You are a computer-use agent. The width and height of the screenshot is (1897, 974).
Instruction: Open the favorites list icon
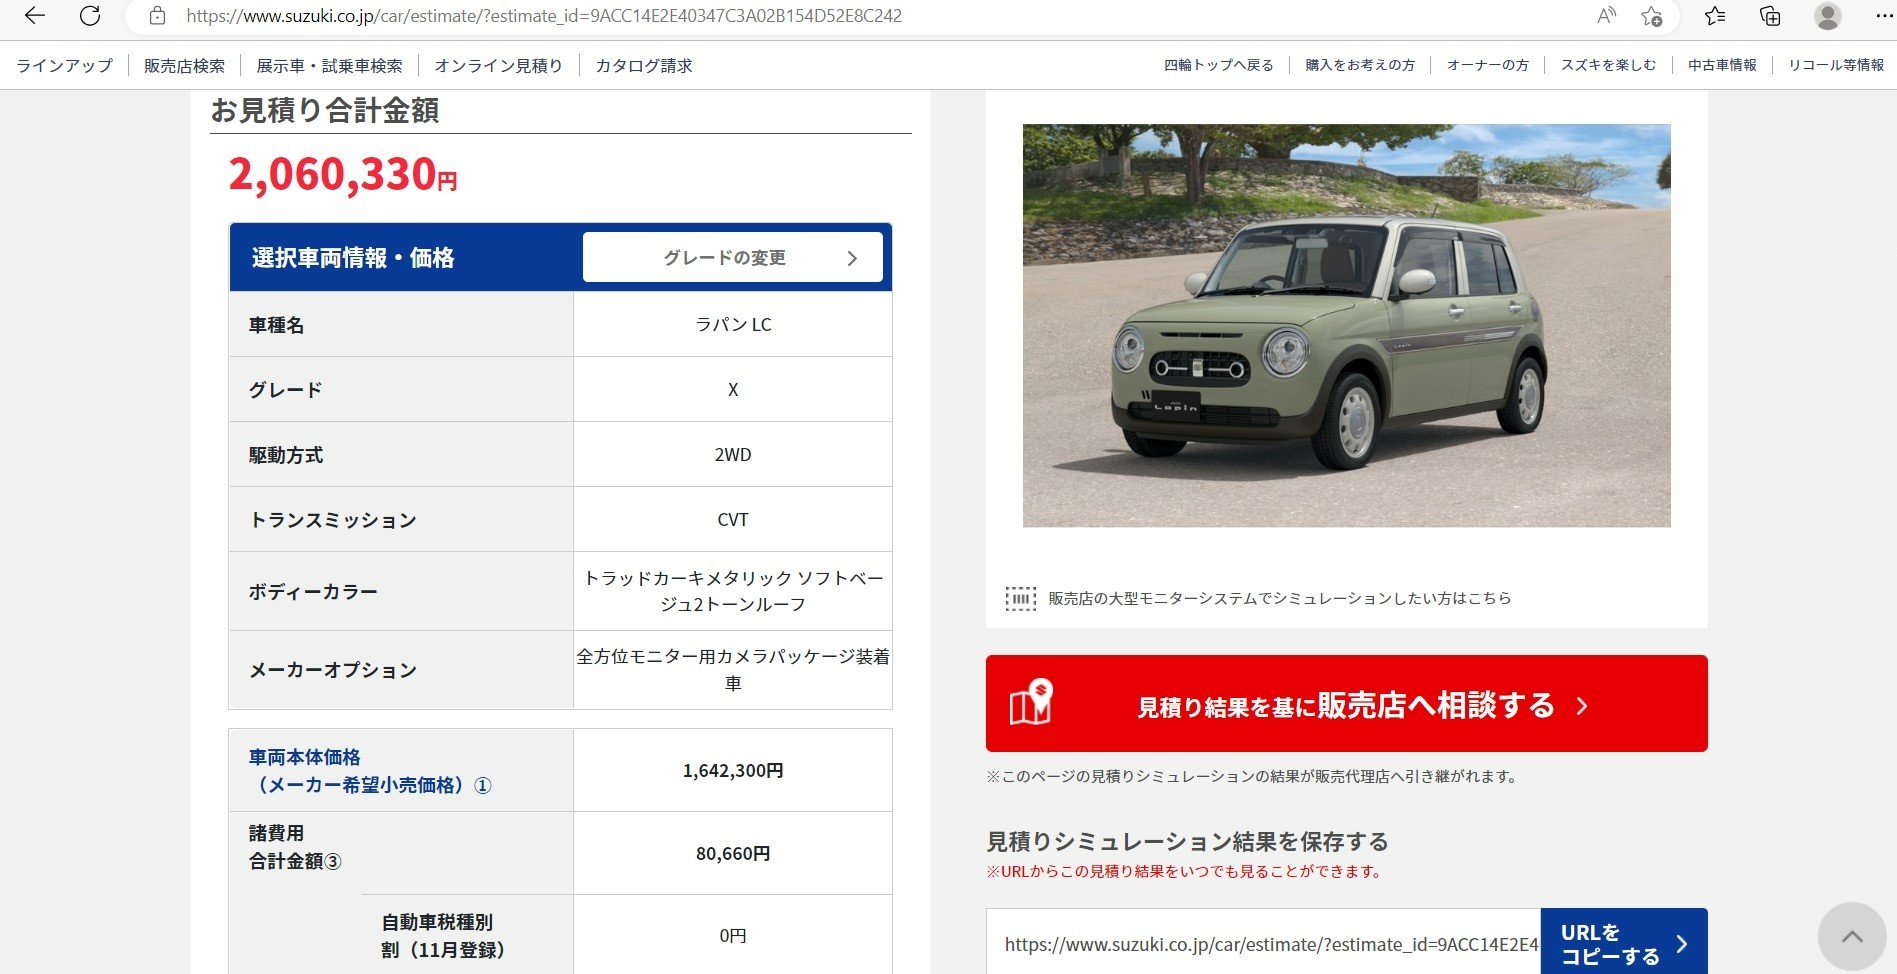coord(1715,16)
